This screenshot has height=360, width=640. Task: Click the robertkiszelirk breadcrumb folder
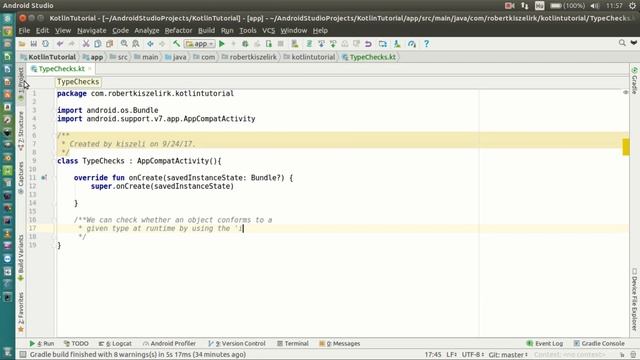pos(249,57)
